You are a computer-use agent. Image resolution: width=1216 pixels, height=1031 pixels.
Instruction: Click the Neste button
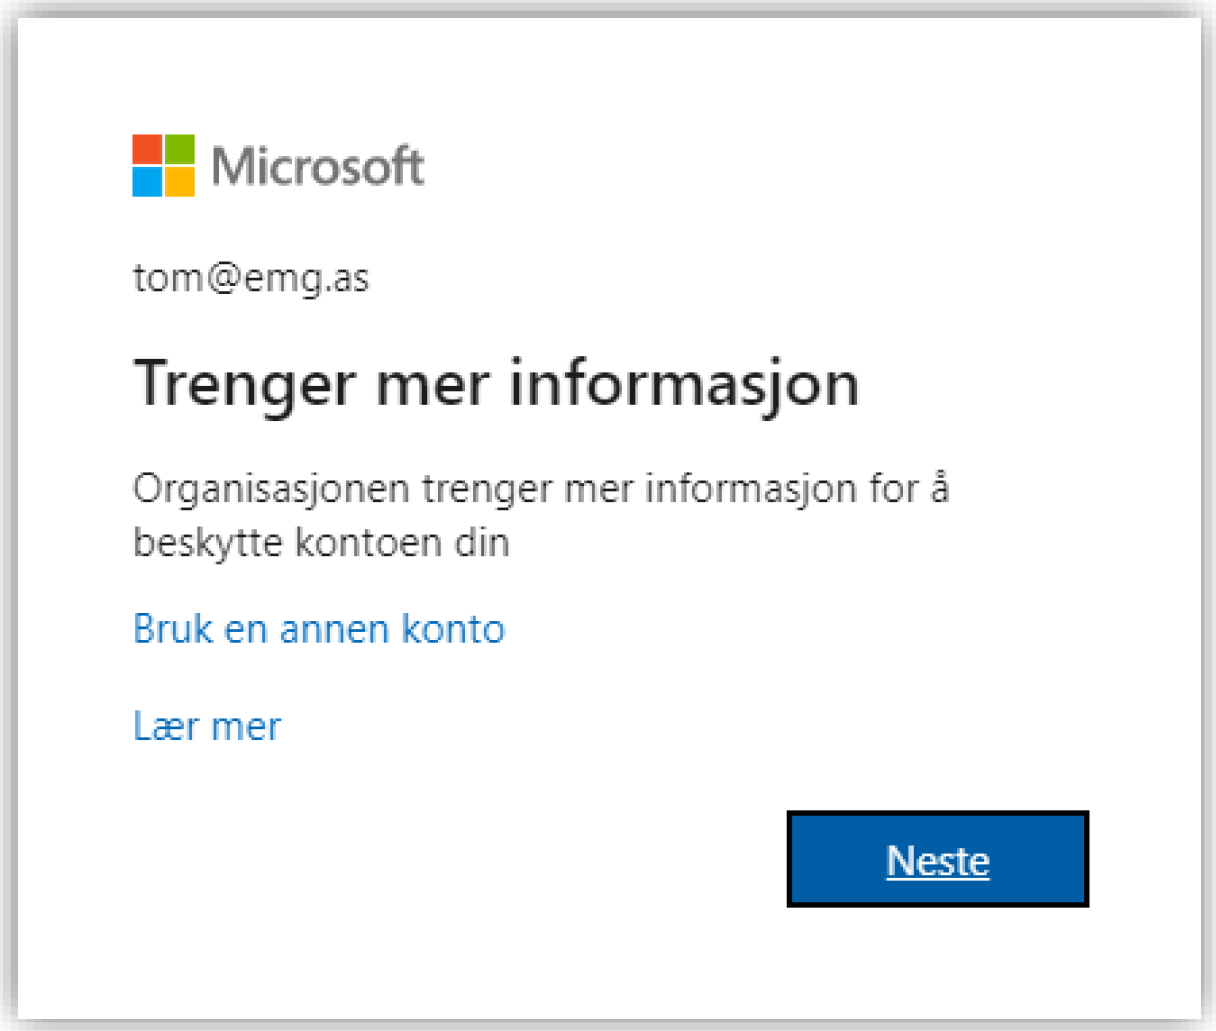[937, 859]
